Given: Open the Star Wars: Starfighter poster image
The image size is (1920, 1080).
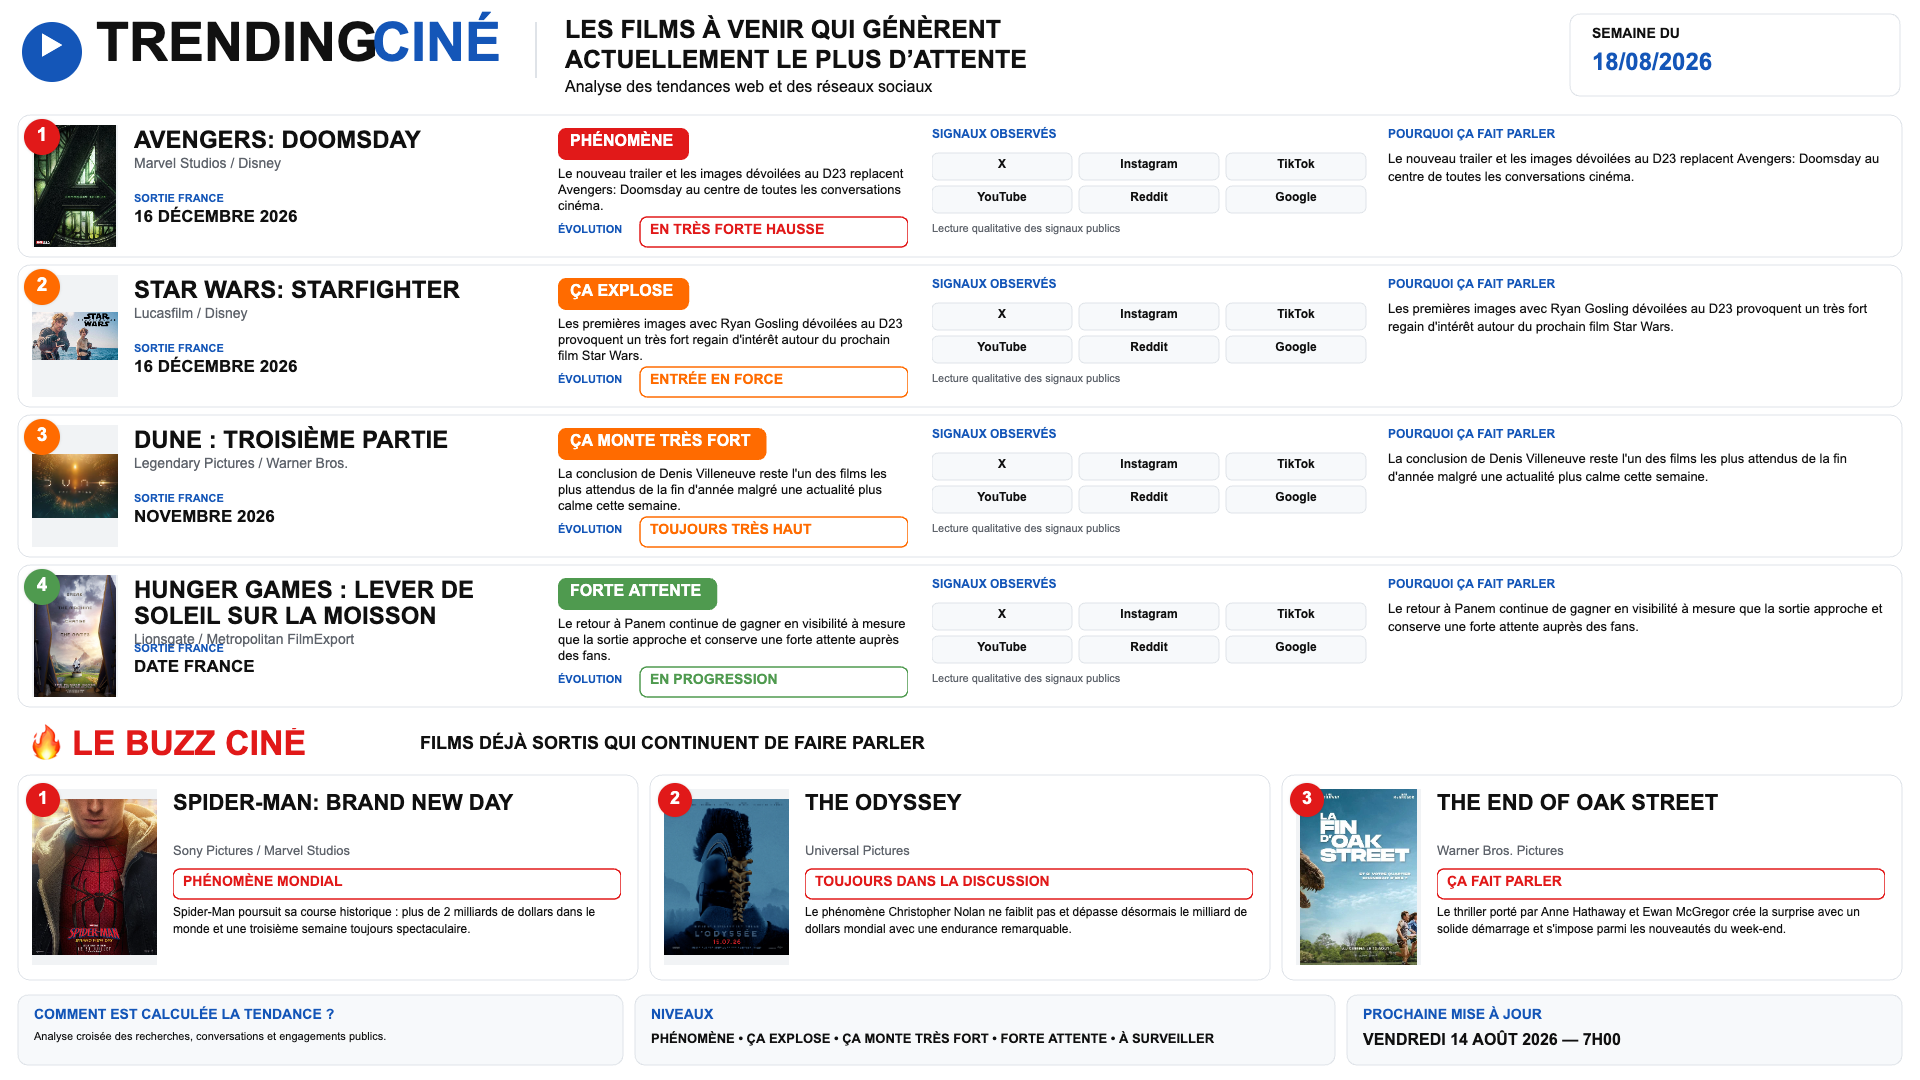Looking at the screenshot, I should (75, 336).
